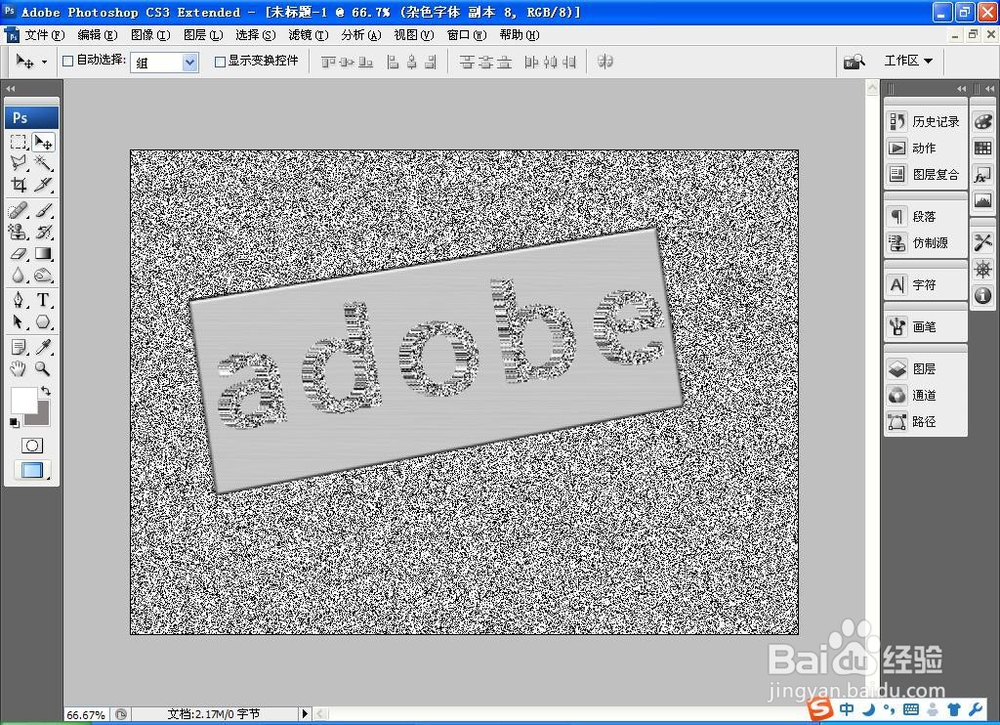Select the Eraser tool
Viewport: 1000px width, 725px height.
(x=18, y=254)
